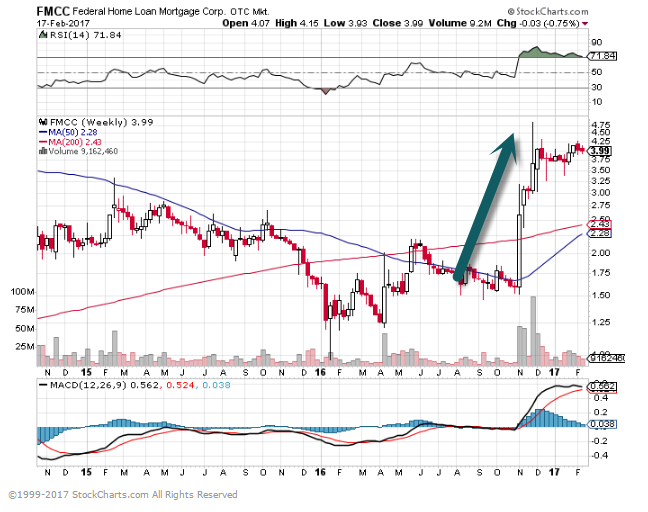Click the 0.038 histogram tag on MACD axis
Screen dimensions: 648x512
(603, 424)
